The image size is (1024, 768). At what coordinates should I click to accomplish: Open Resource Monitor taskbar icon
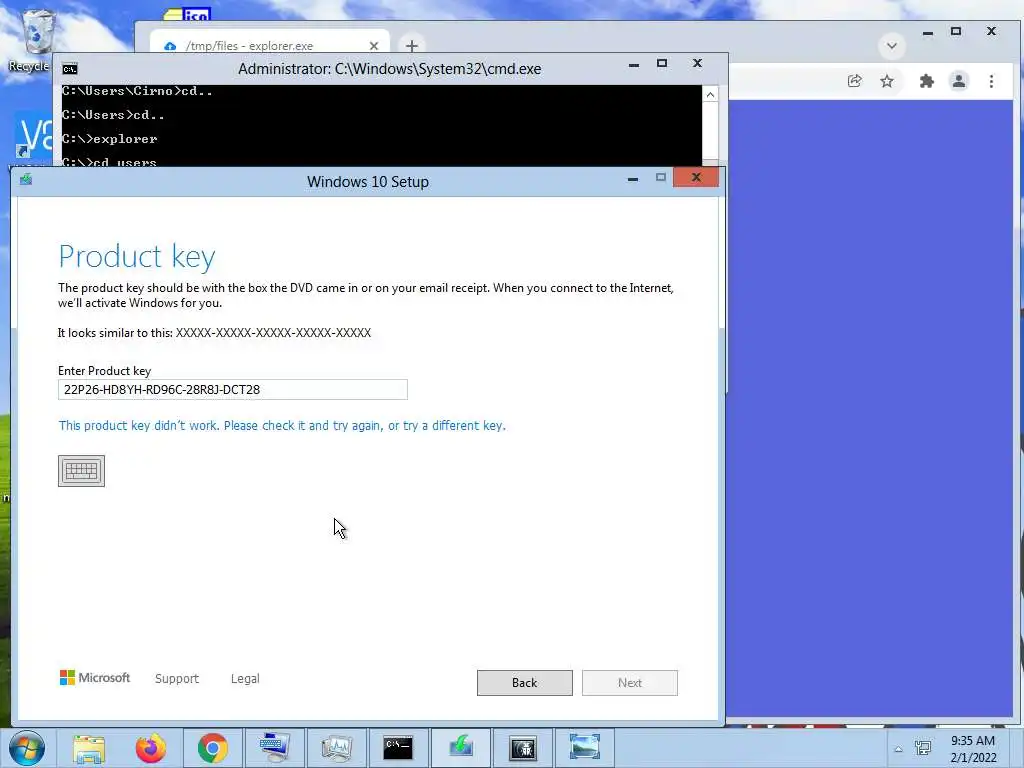tap(336, 748)
